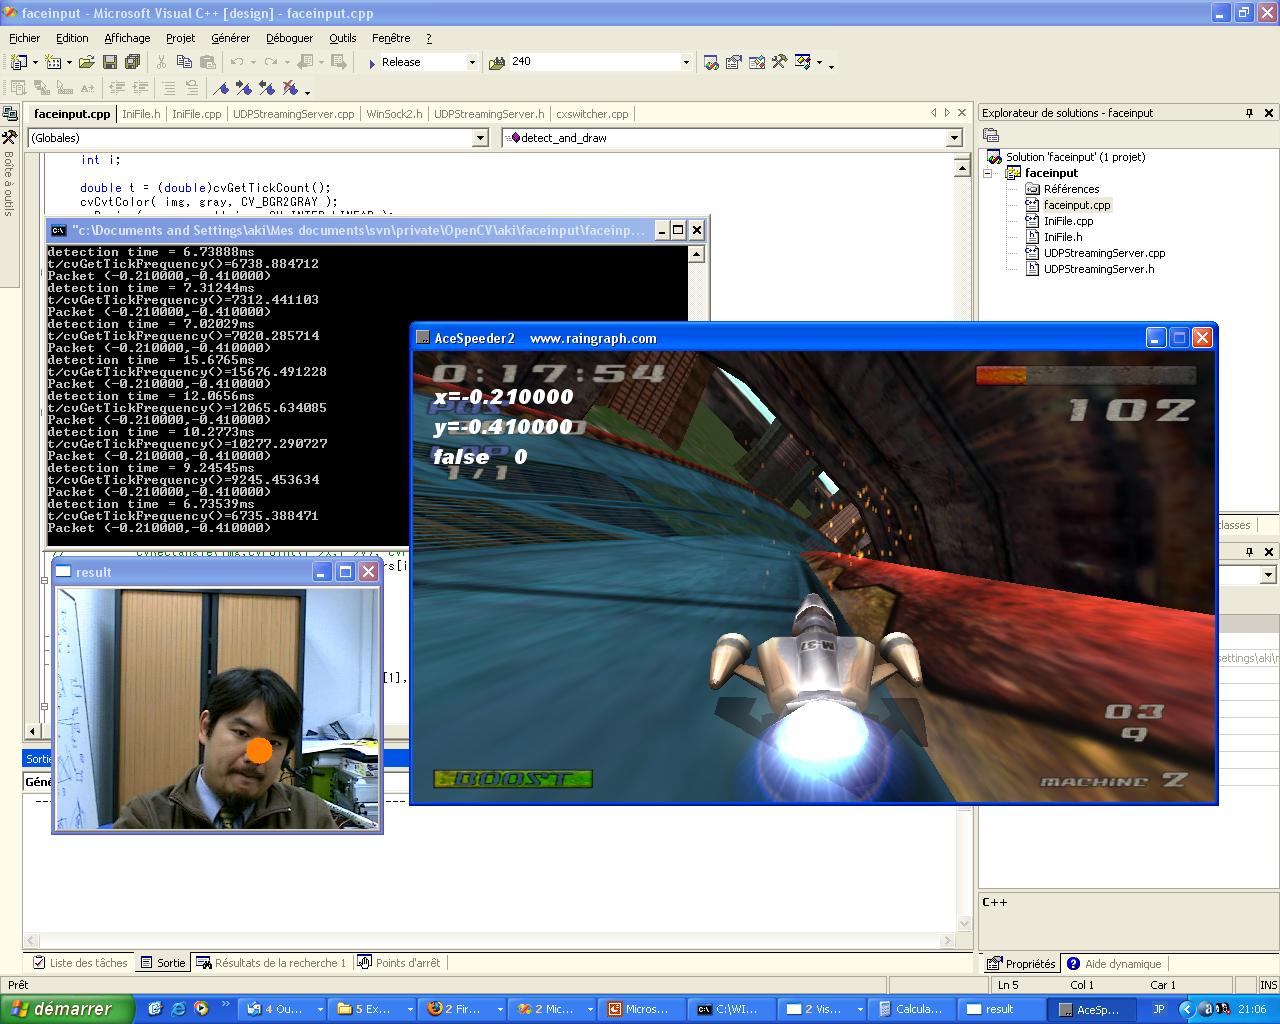Open the Fichier menu
The image size is (1280, 1024).
[25, 38]
